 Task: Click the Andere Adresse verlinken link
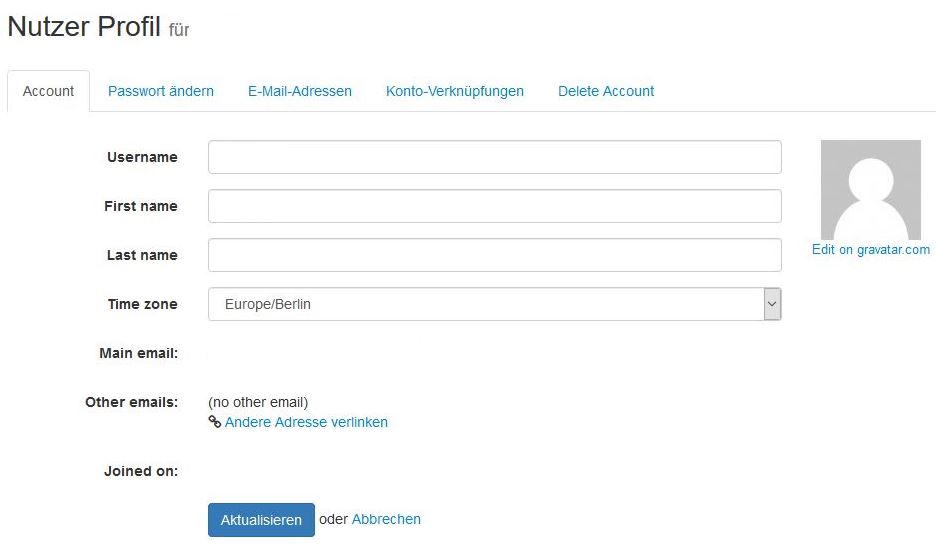[306, 422]
